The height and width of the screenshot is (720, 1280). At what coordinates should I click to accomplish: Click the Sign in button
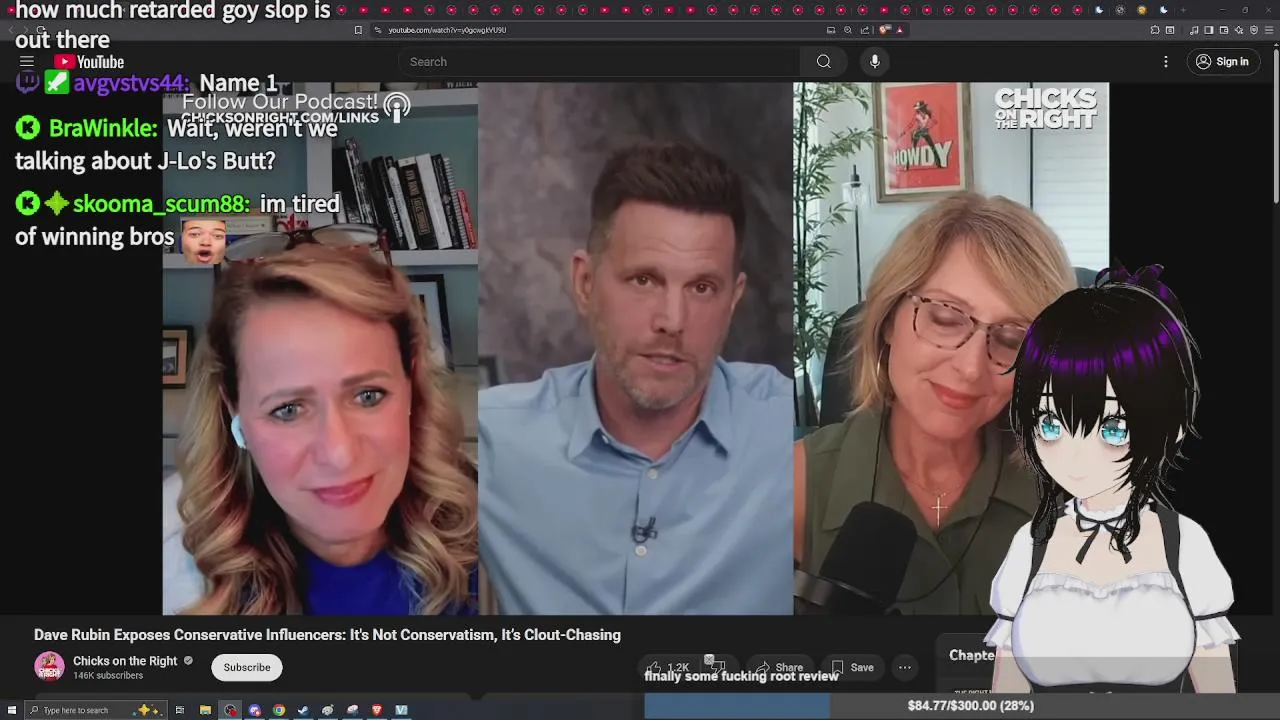[1222, 62]
